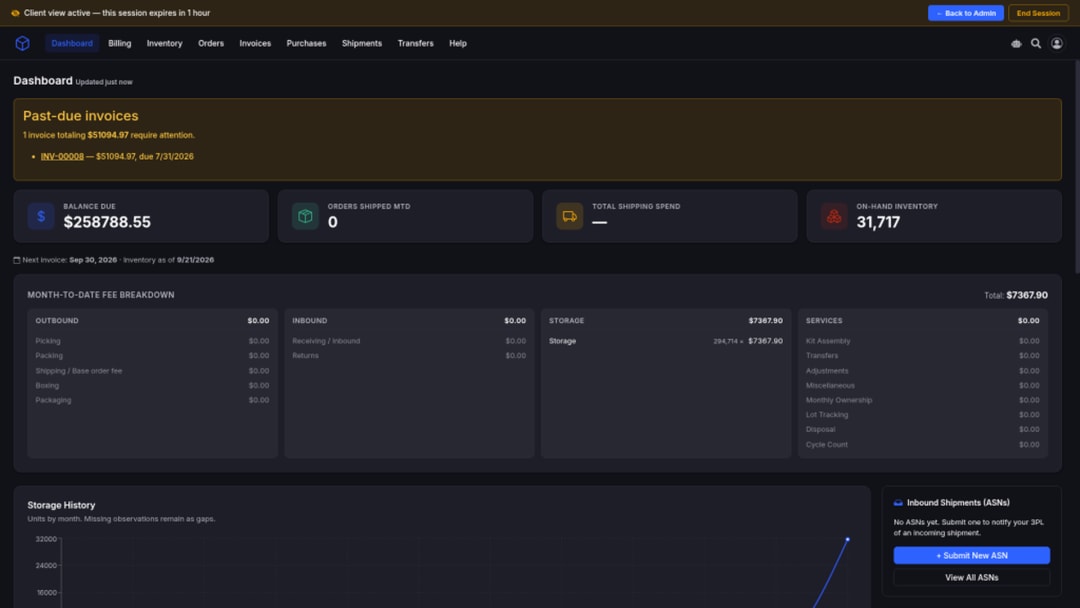Click Next invoice date Sep 30, 2026

(x=93, y=260)
